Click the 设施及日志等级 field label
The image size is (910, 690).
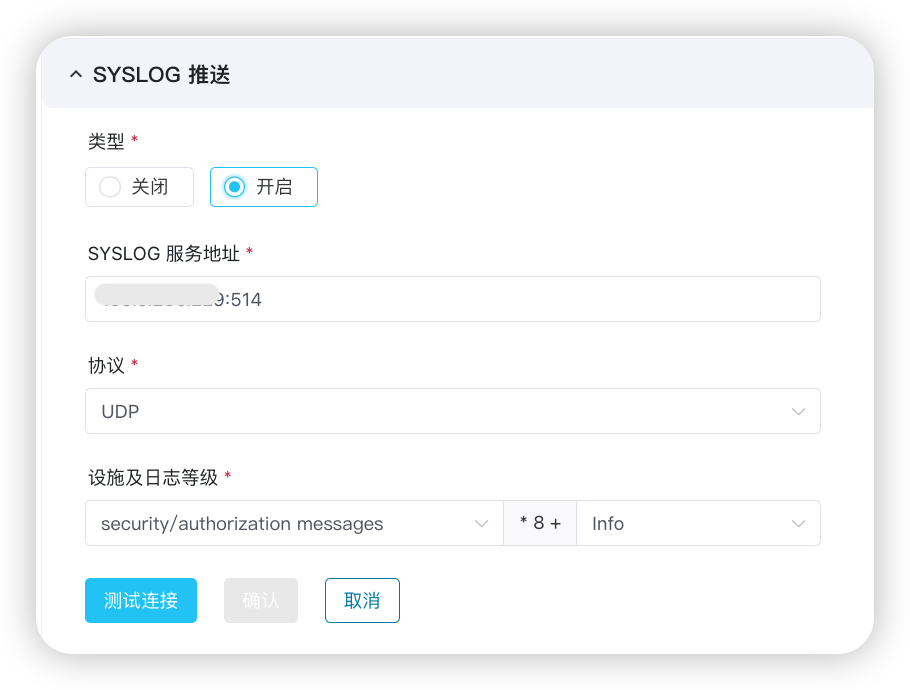click(148, 477)
